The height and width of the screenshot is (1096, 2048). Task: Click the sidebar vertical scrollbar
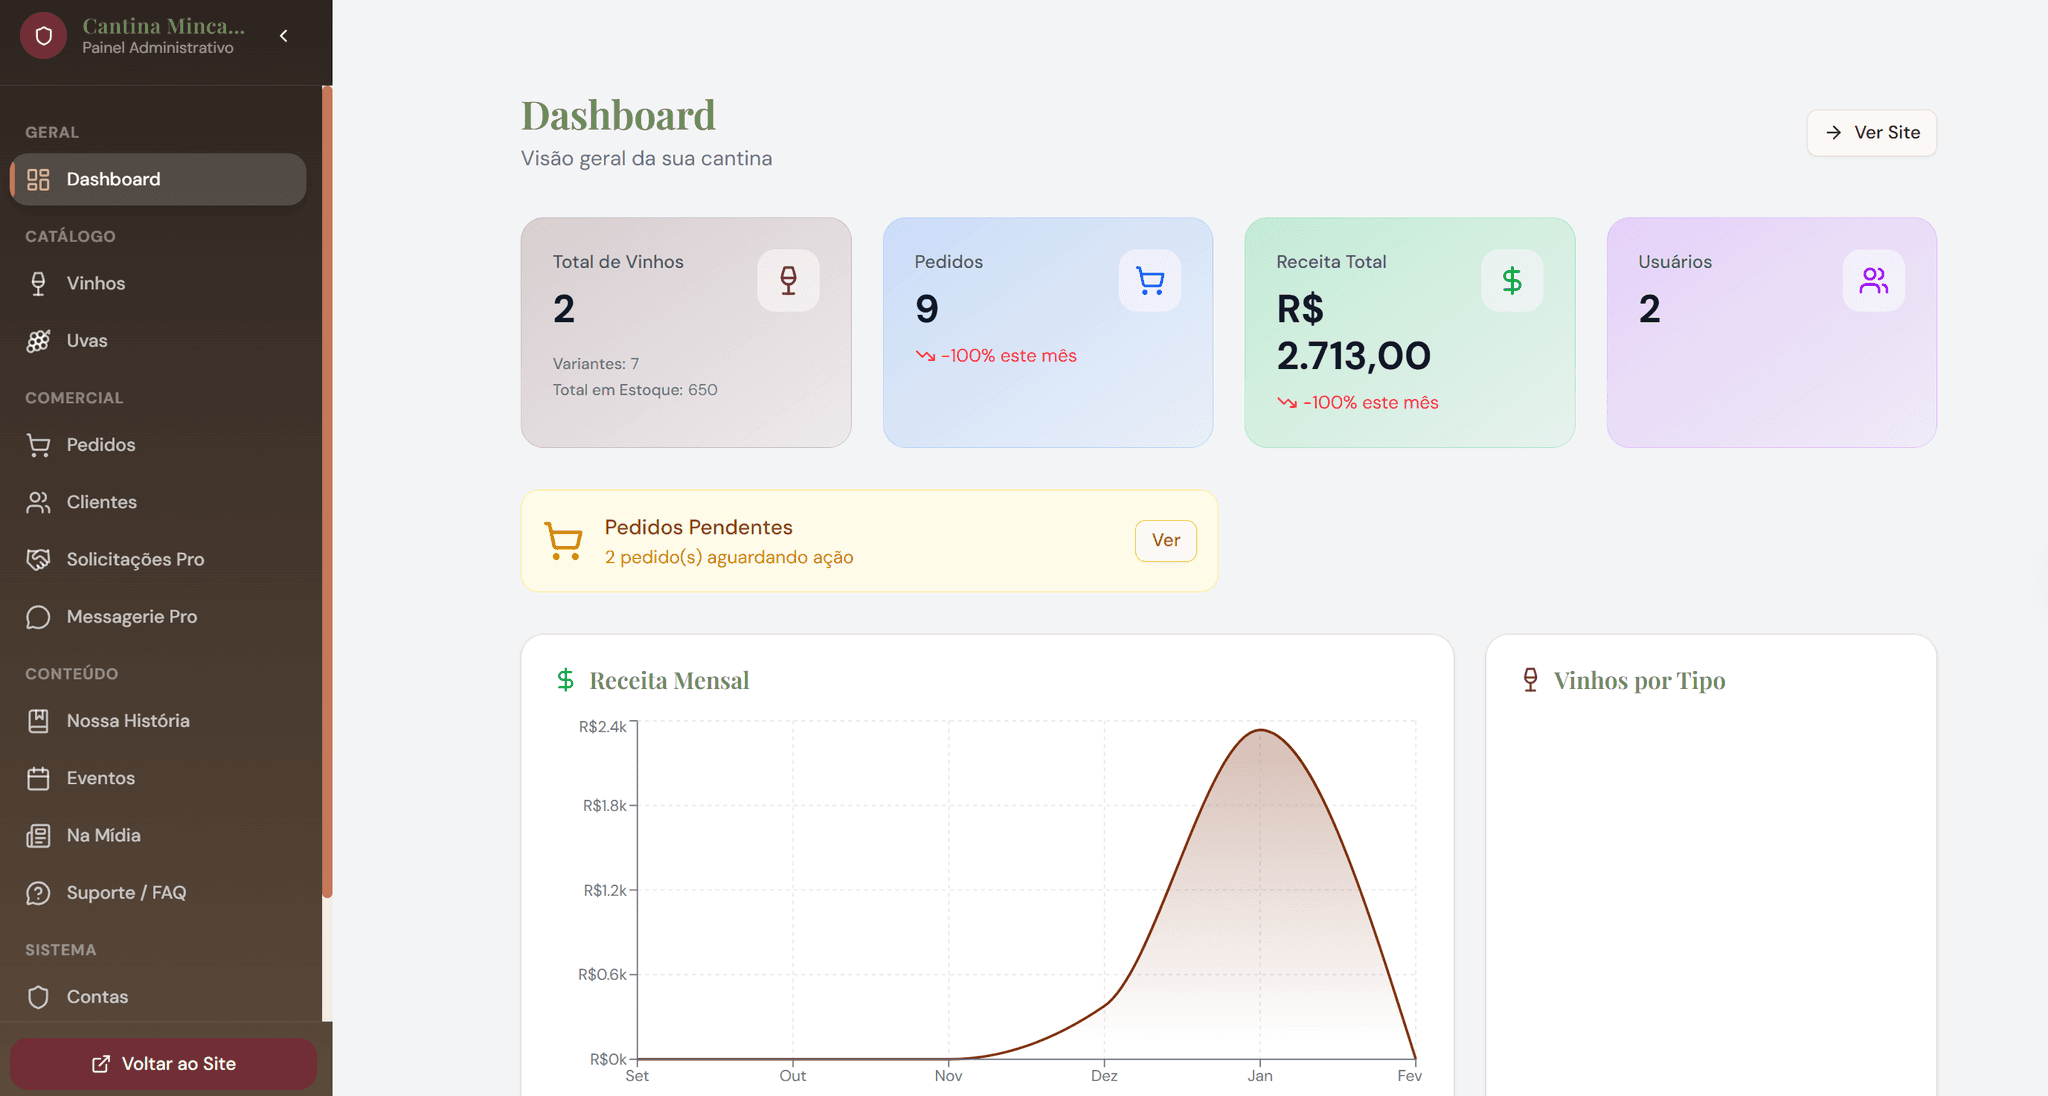point(327,490)
